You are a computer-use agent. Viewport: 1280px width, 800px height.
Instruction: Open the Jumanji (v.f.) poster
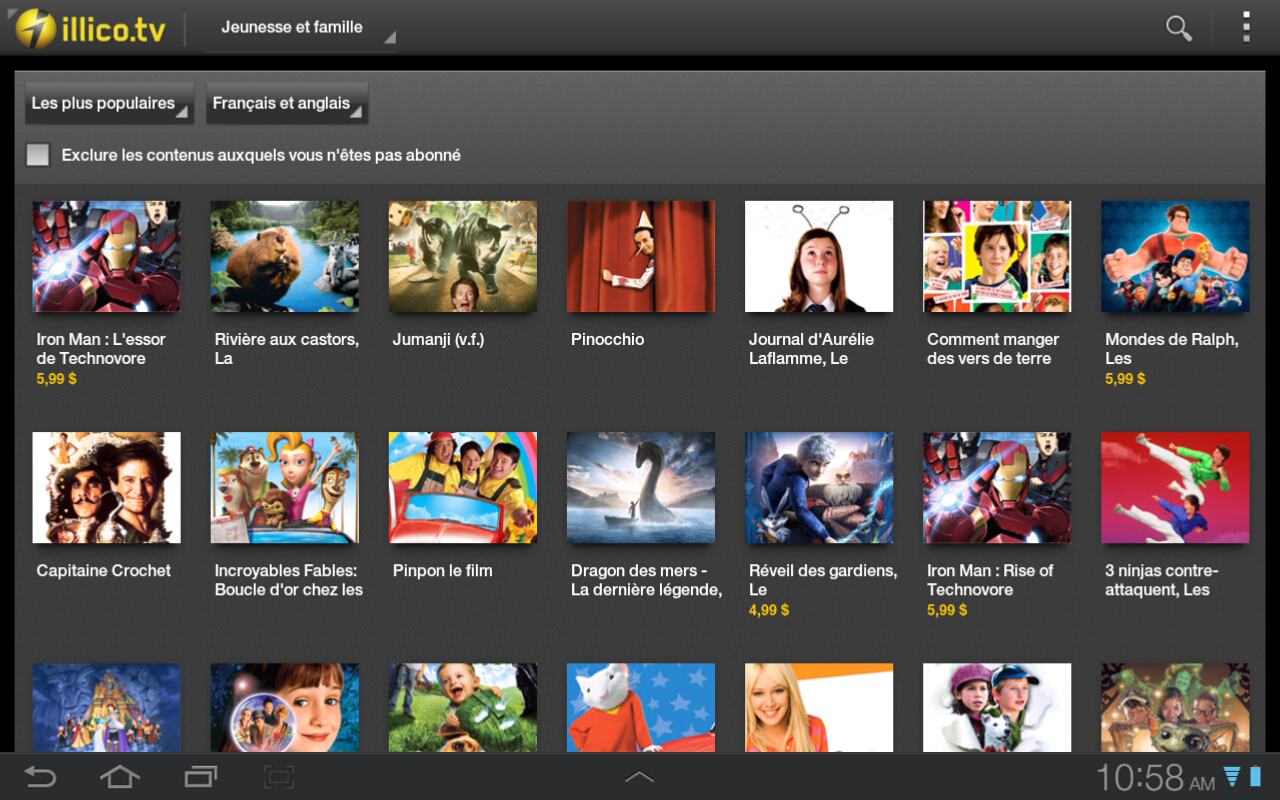[x=463, y=257]
